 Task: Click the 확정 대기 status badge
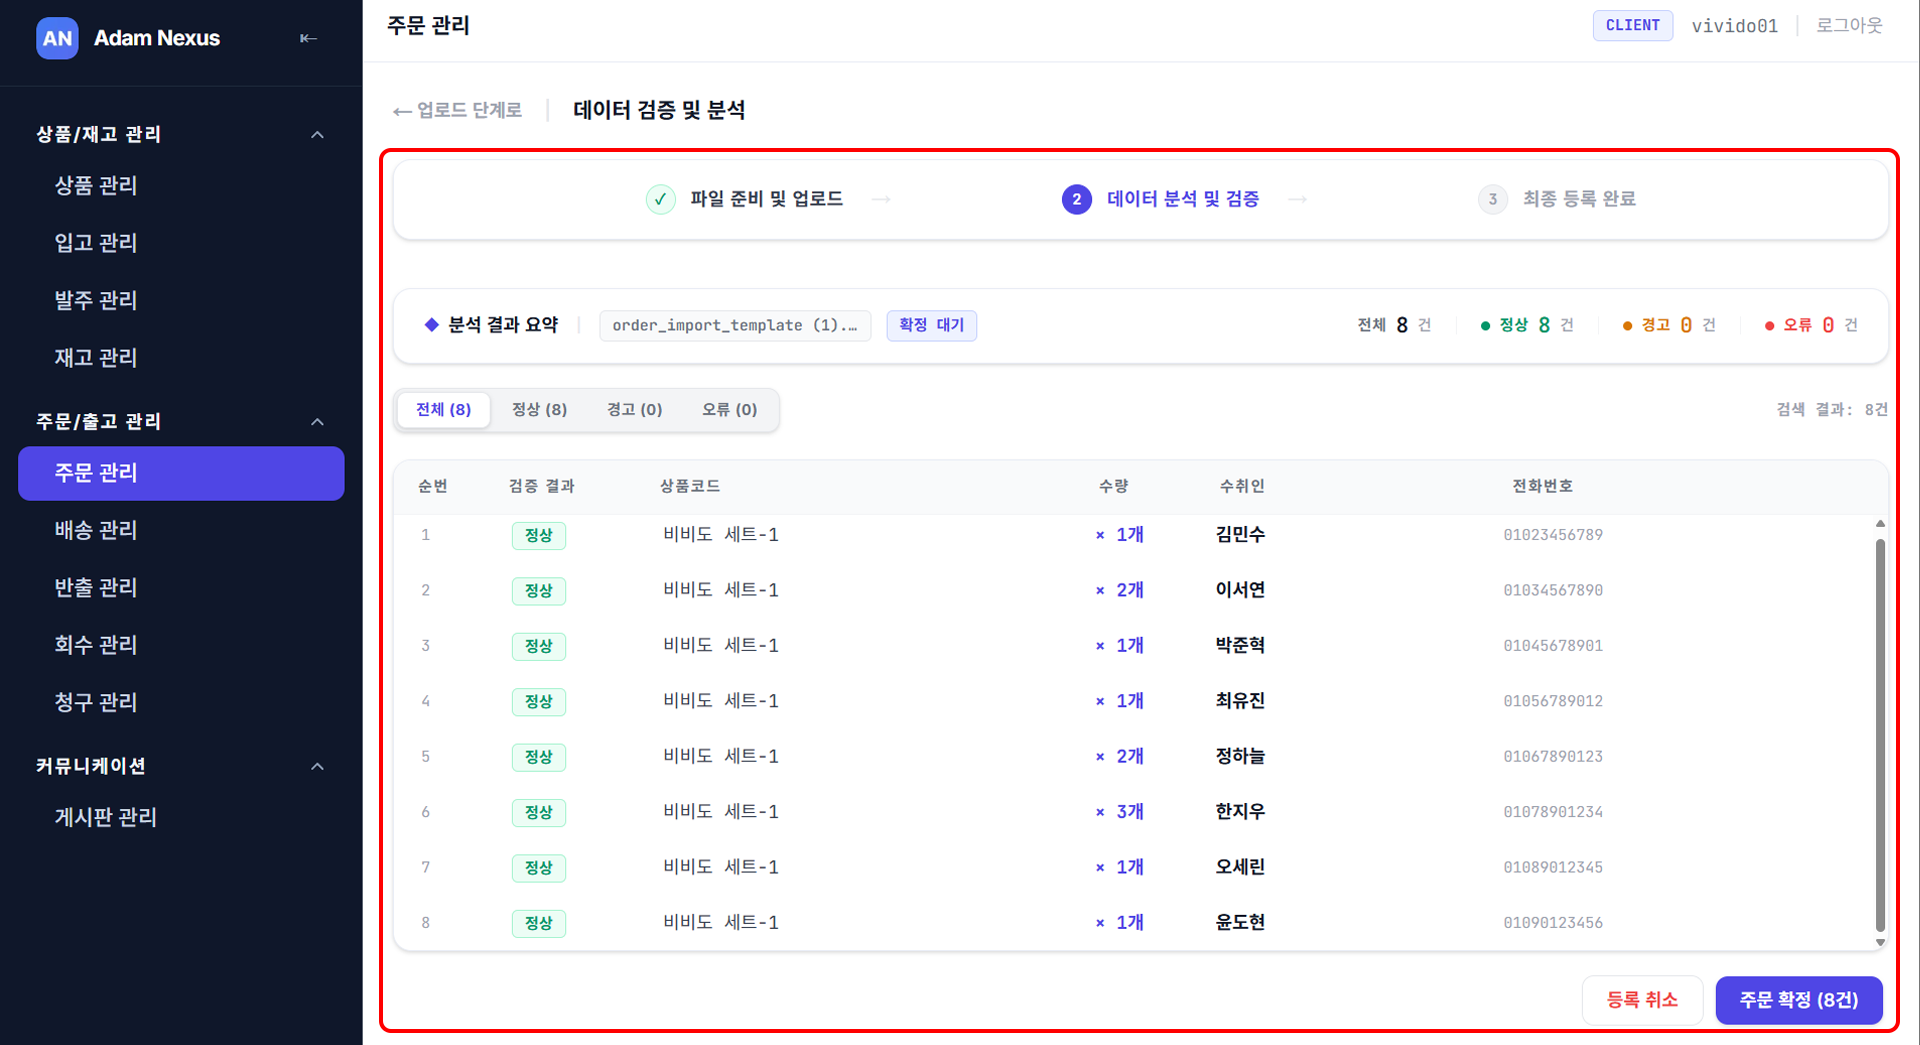pos(931,325)
